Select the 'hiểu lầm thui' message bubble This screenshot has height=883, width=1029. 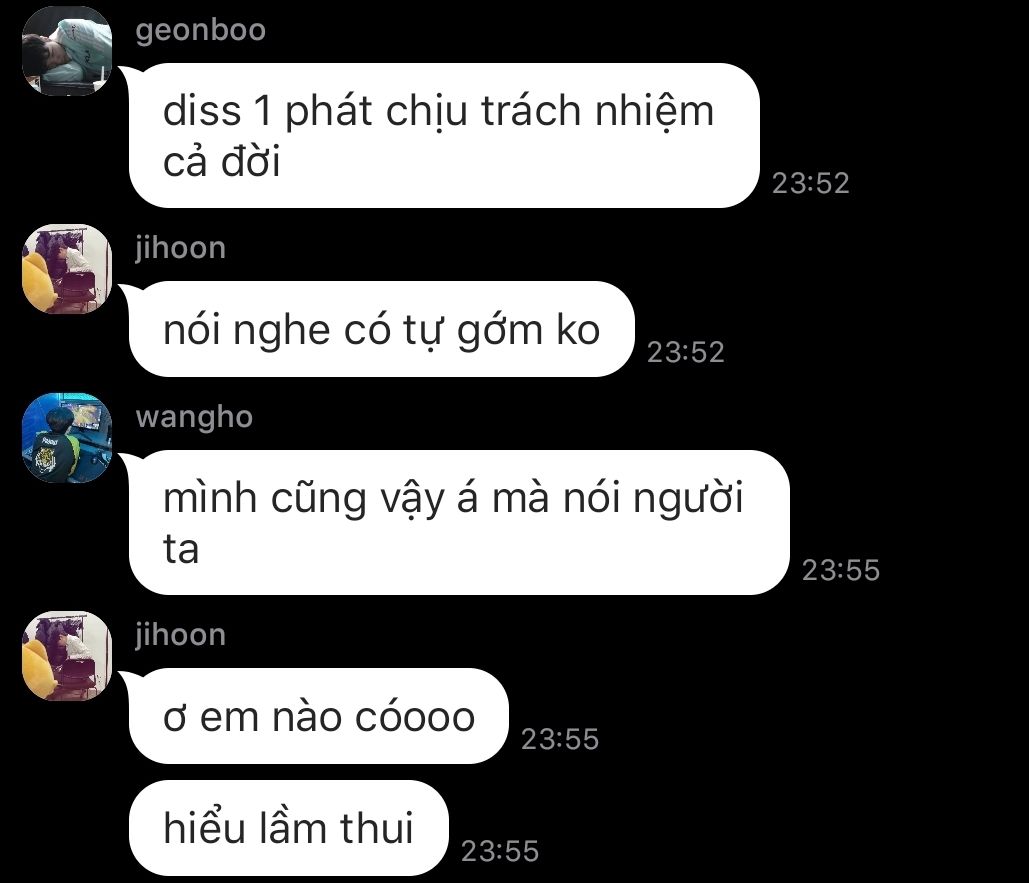click(289, 828)
